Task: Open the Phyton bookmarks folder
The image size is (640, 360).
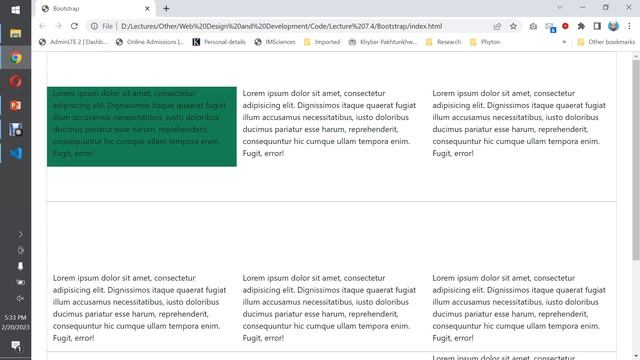Action: point(485,42)
